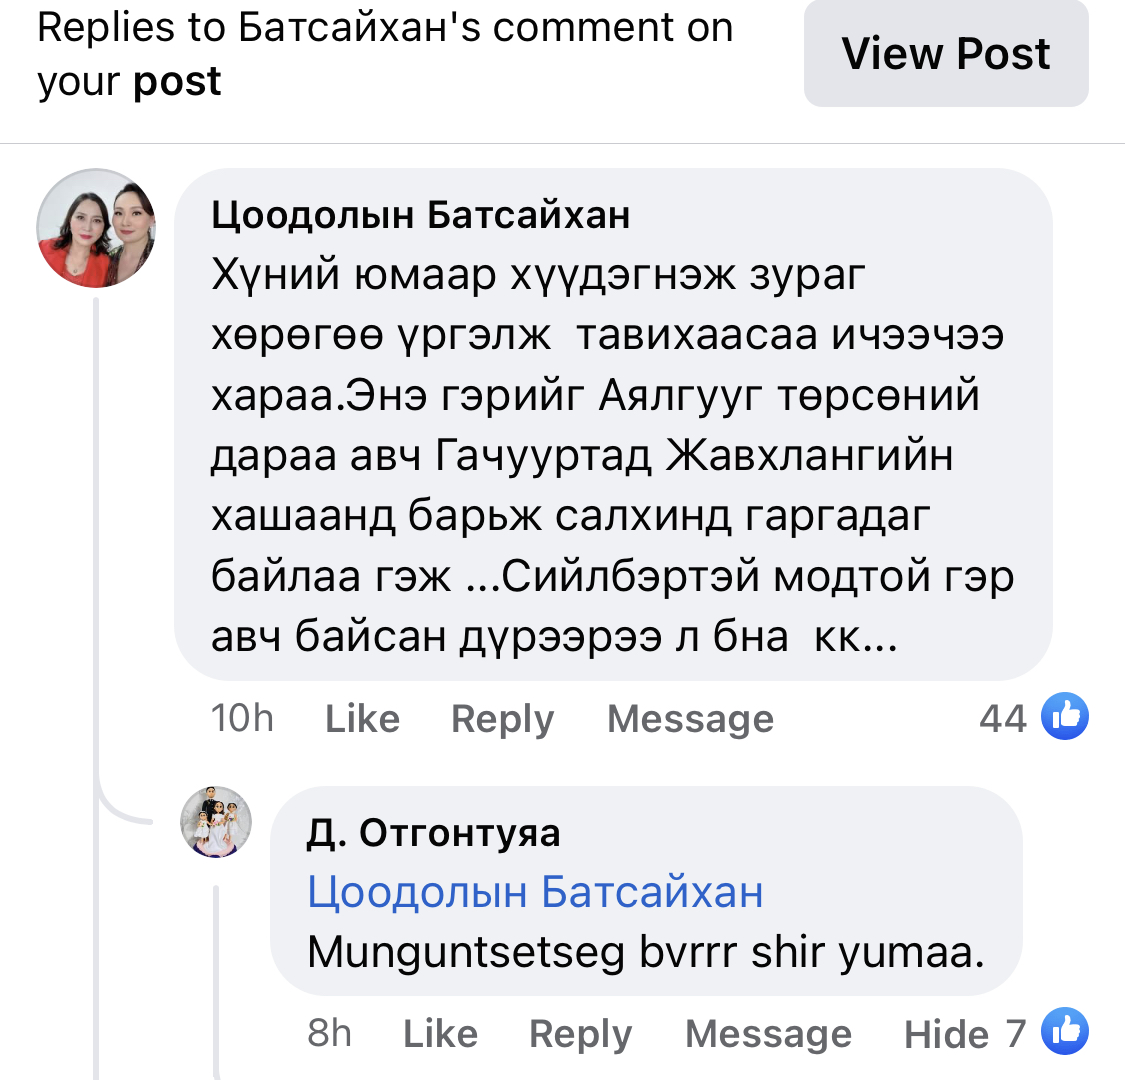Screen dimensions: 1125x1080
Task: Click the 10h timestamp on Батсайхан's comment
Action: [242, 718]
